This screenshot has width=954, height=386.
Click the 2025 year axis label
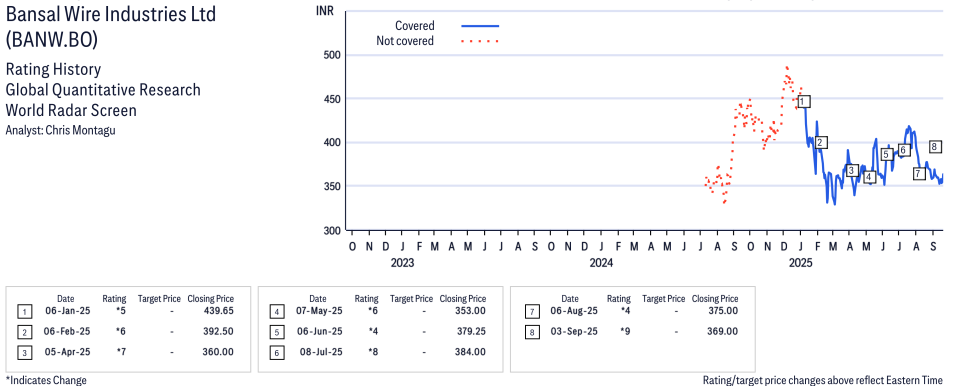[x=801, y=263]
